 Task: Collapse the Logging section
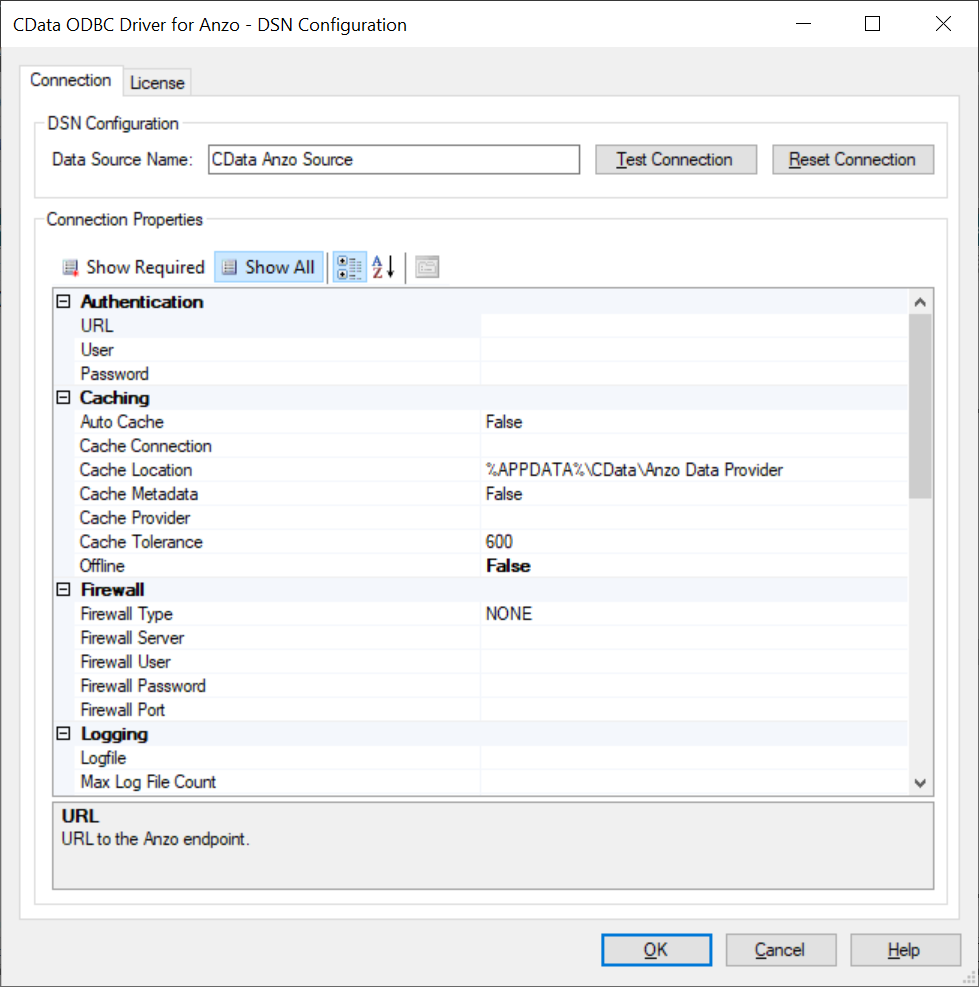(63, 733)
